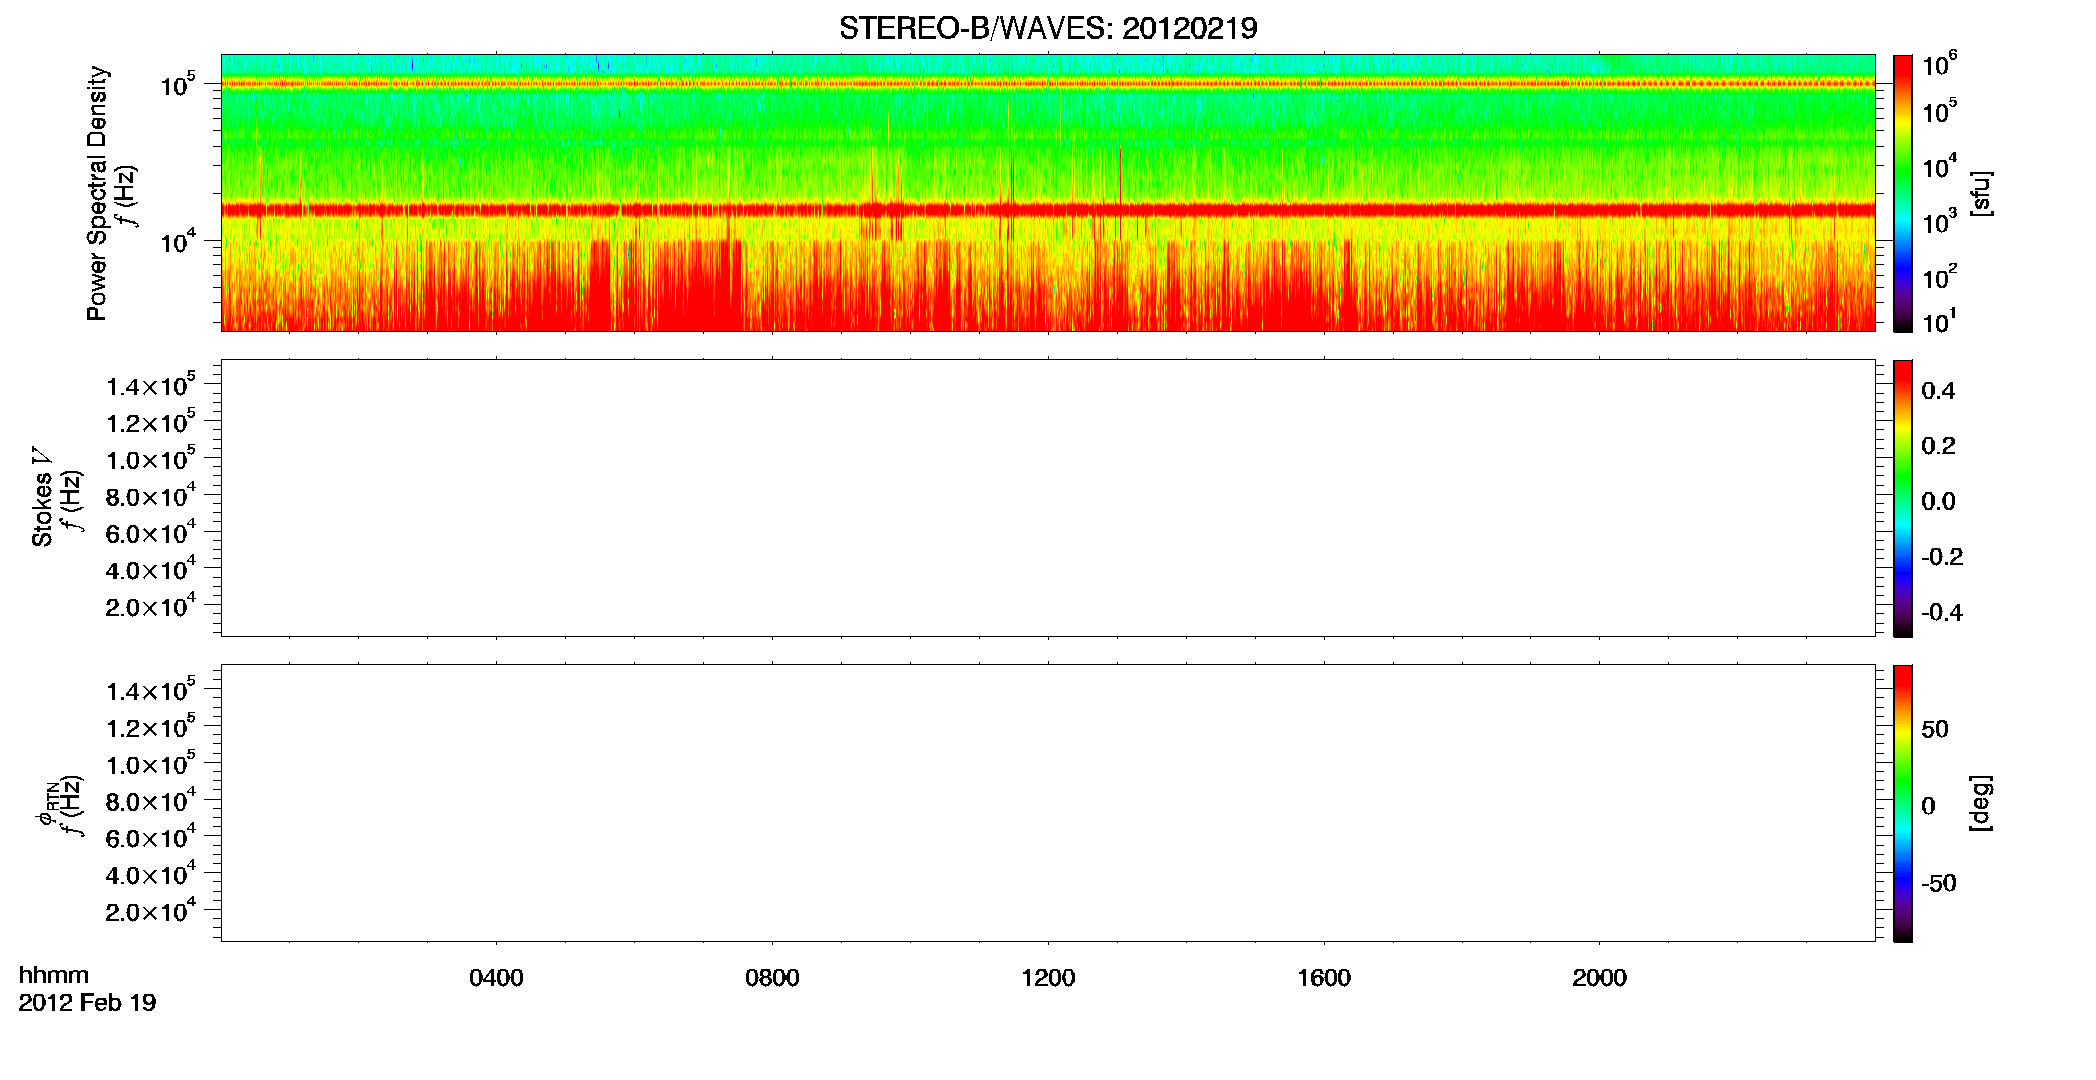Click the Stokes V colorbar
Image resolution: width=2096 pixels, height=1080 pixels.
point(1903,498)
